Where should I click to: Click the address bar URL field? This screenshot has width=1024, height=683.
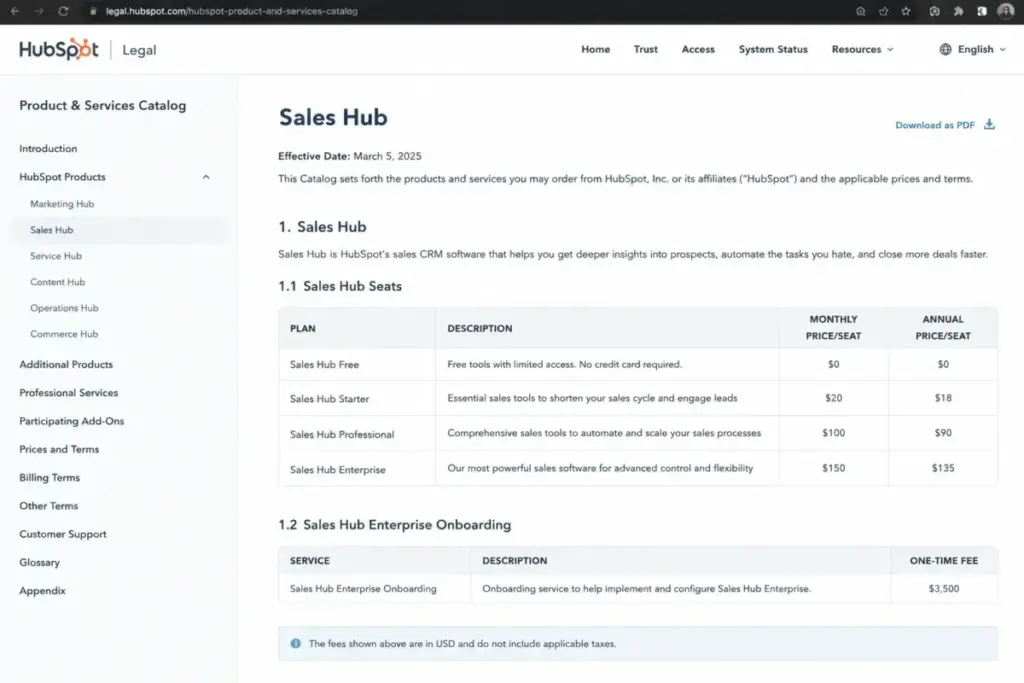[x=232, y=11]
